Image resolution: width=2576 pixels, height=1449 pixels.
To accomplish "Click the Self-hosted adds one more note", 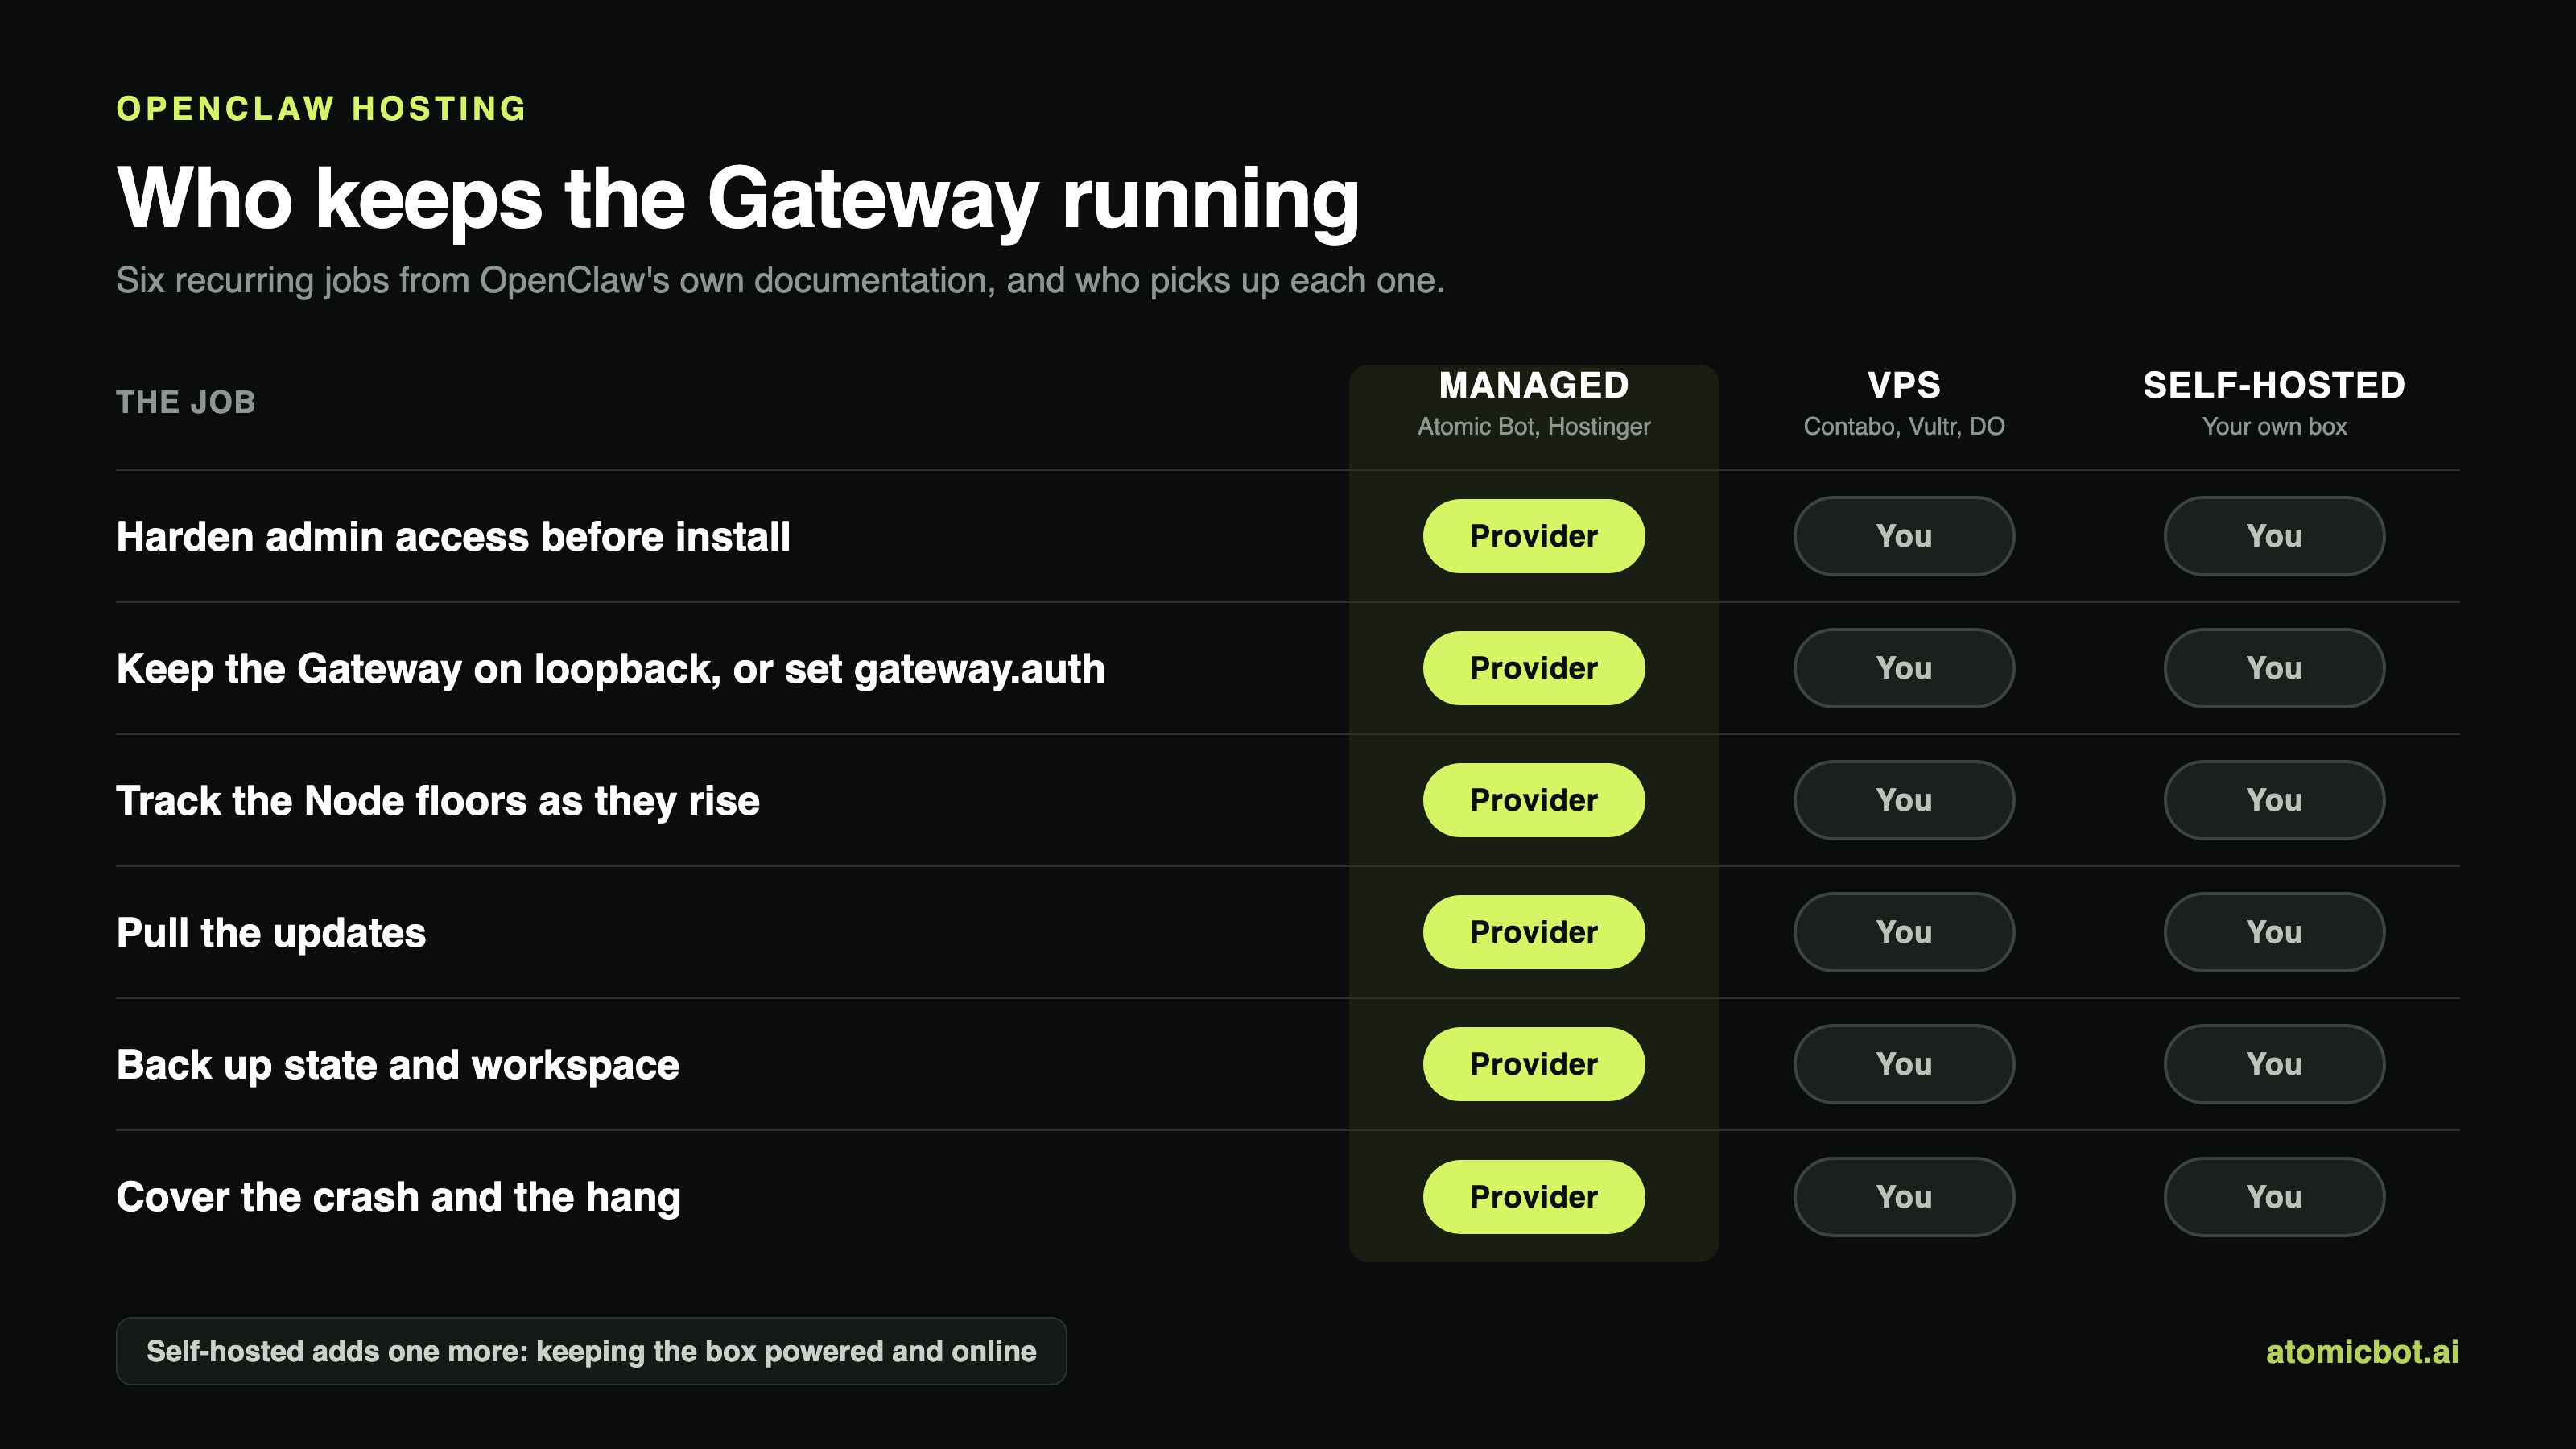I will click(591, 1351).
